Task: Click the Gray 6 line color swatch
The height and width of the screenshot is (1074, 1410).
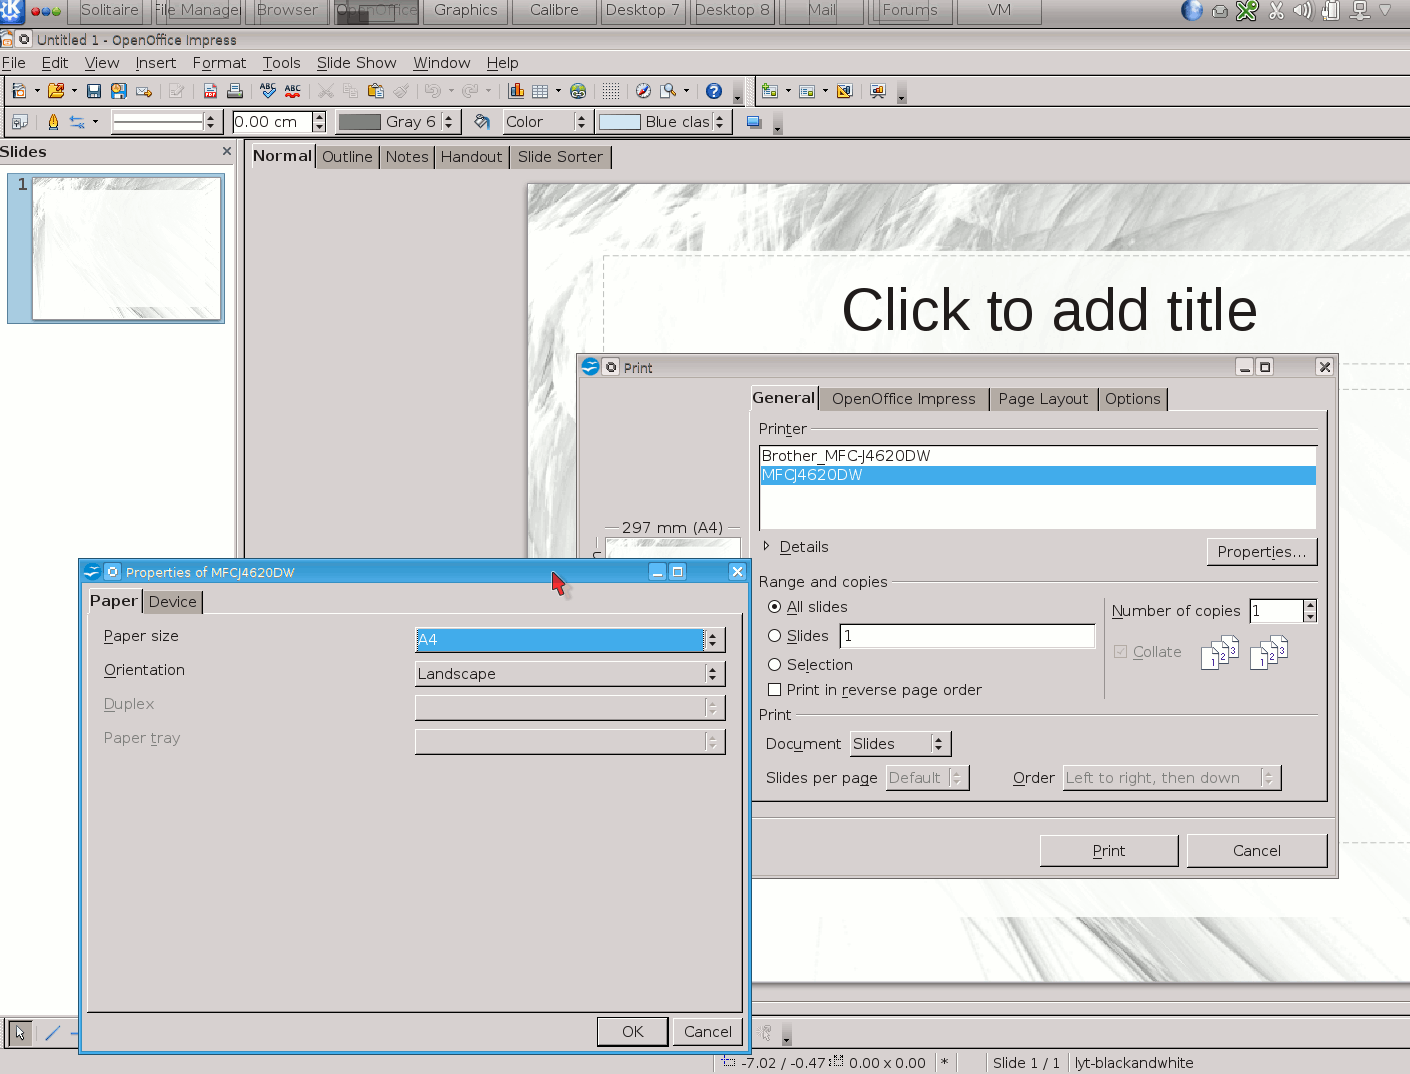Action: (361, 122)
